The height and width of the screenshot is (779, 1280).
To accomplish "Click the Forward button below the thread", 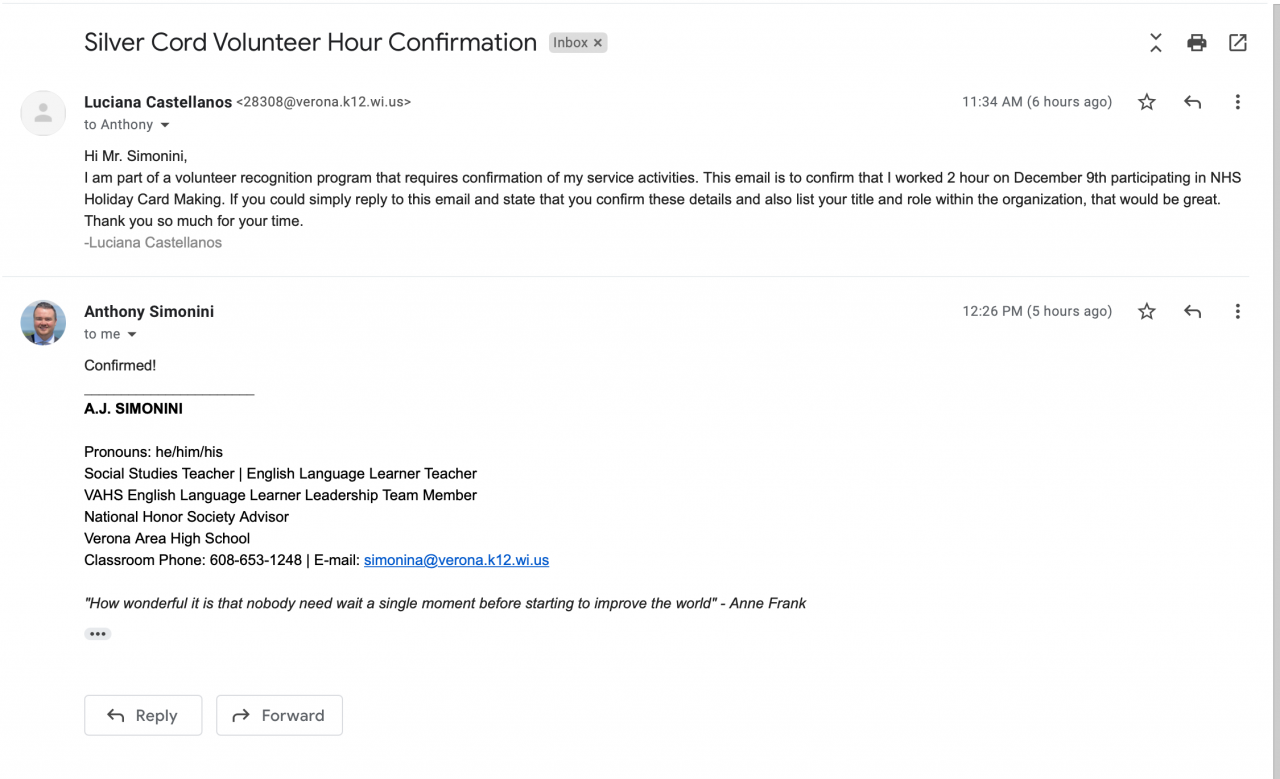I will (279, 716).
